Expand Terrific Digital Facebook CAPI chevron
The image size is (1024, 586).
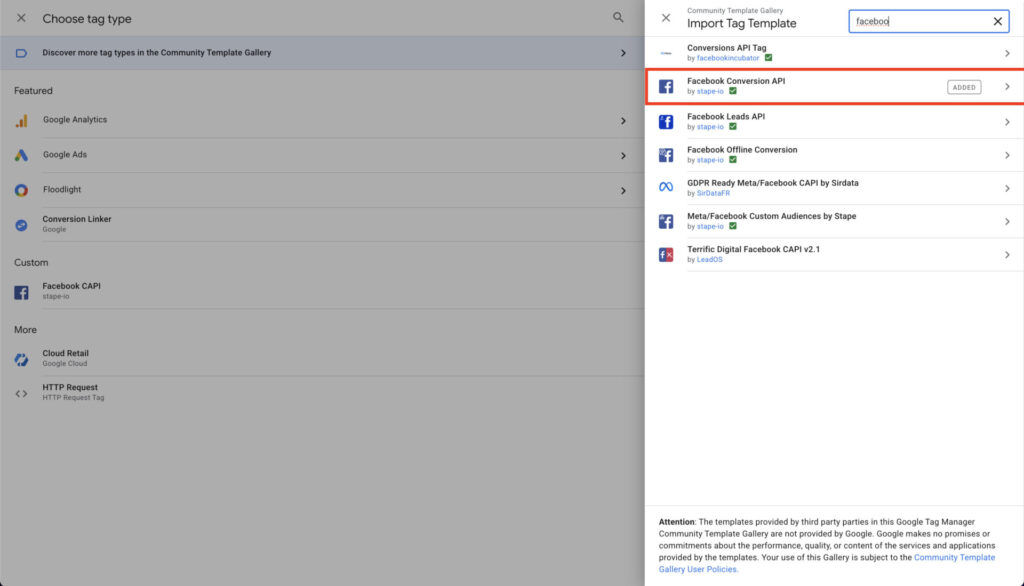[x=1006, y=254]
